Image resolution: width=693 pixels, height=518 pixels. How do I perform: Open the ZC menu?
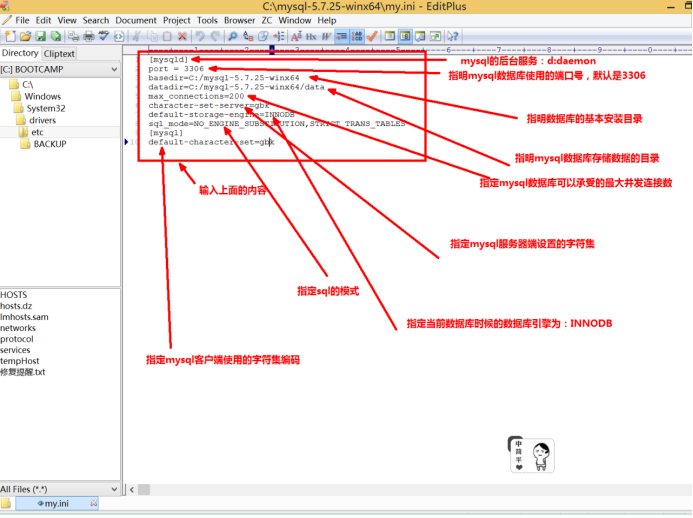coord(267,20)
